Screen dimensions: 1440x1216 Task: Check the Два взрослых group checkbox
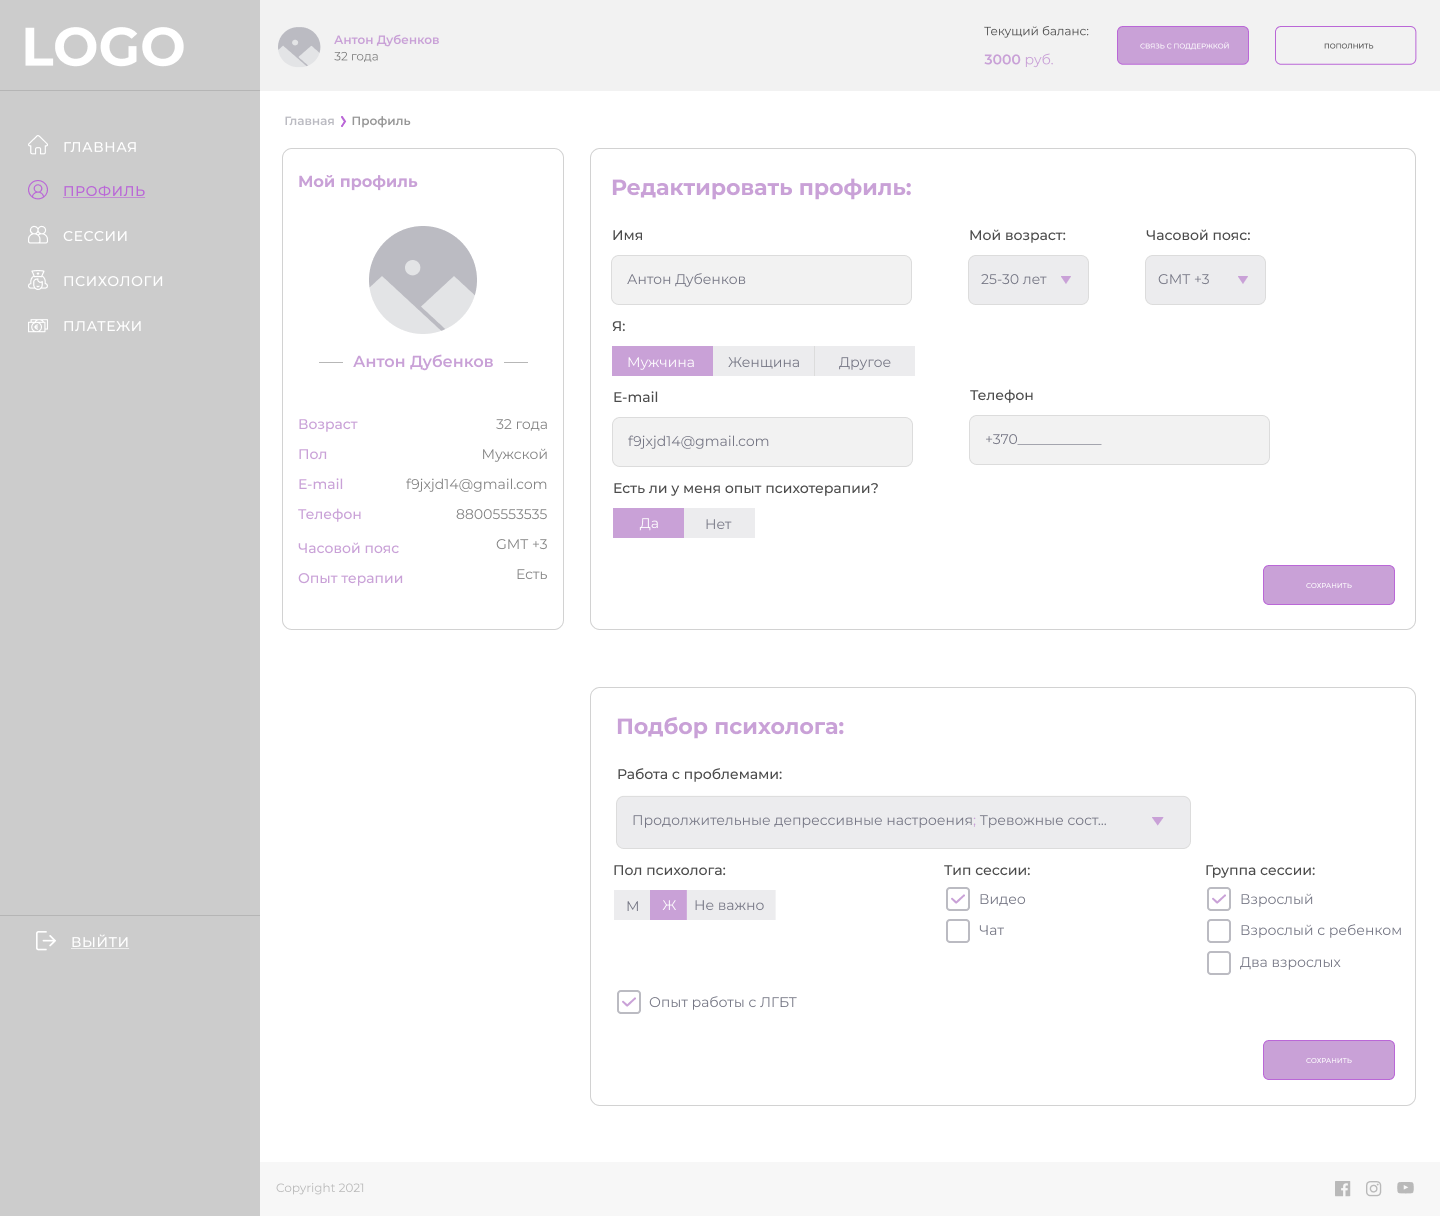pos(1219,963)
